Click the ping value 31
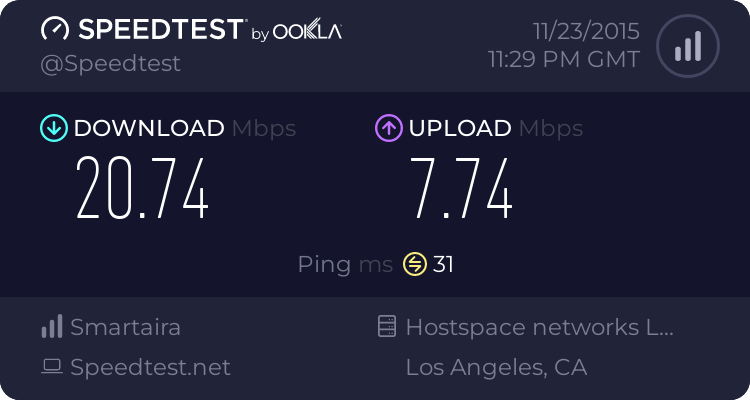Viewport: 750px width, 400px height. coord(443,264)
